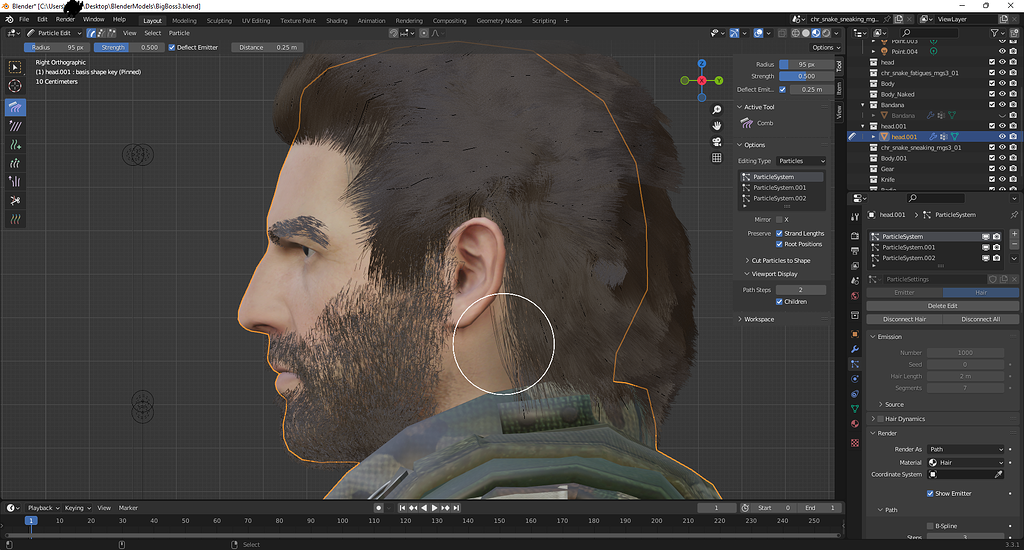Click the Disconnect Hair button

904,319
